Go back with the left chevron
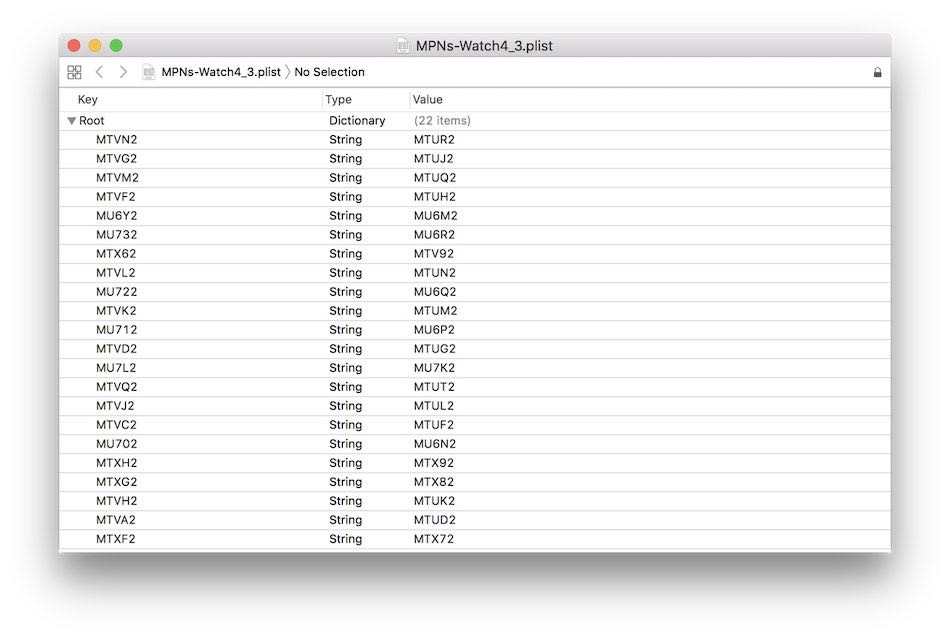The image size is (950, 637). point(99,72)
